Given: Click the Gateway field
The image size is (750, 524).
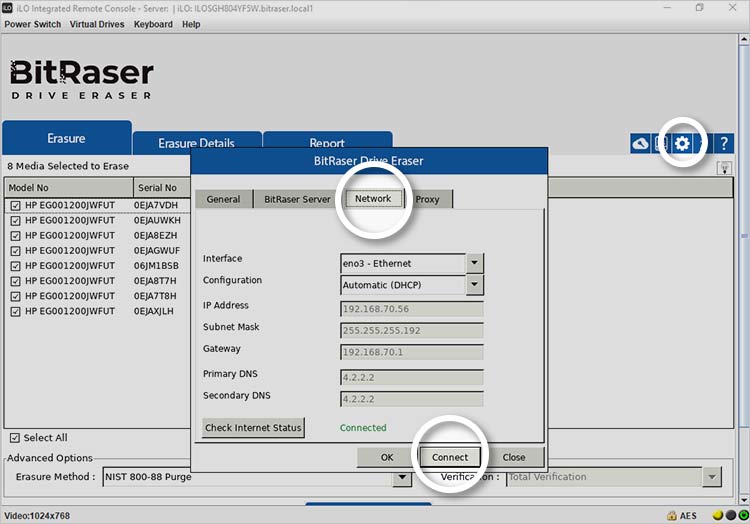Looking at the screenshot, I should 412,352.
